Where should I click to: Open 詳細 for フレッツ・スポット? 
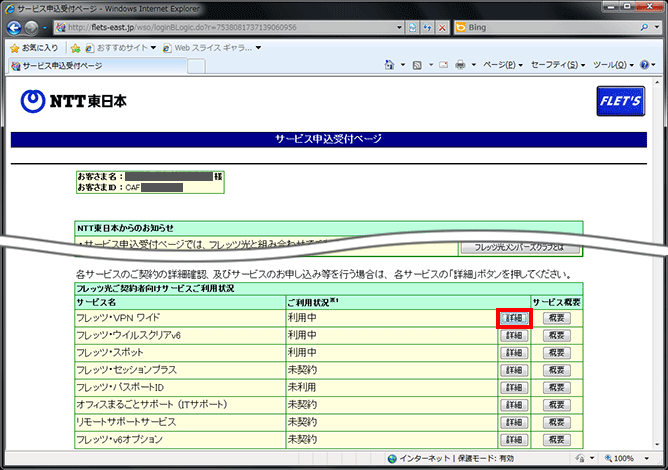(x=514, y=353)
